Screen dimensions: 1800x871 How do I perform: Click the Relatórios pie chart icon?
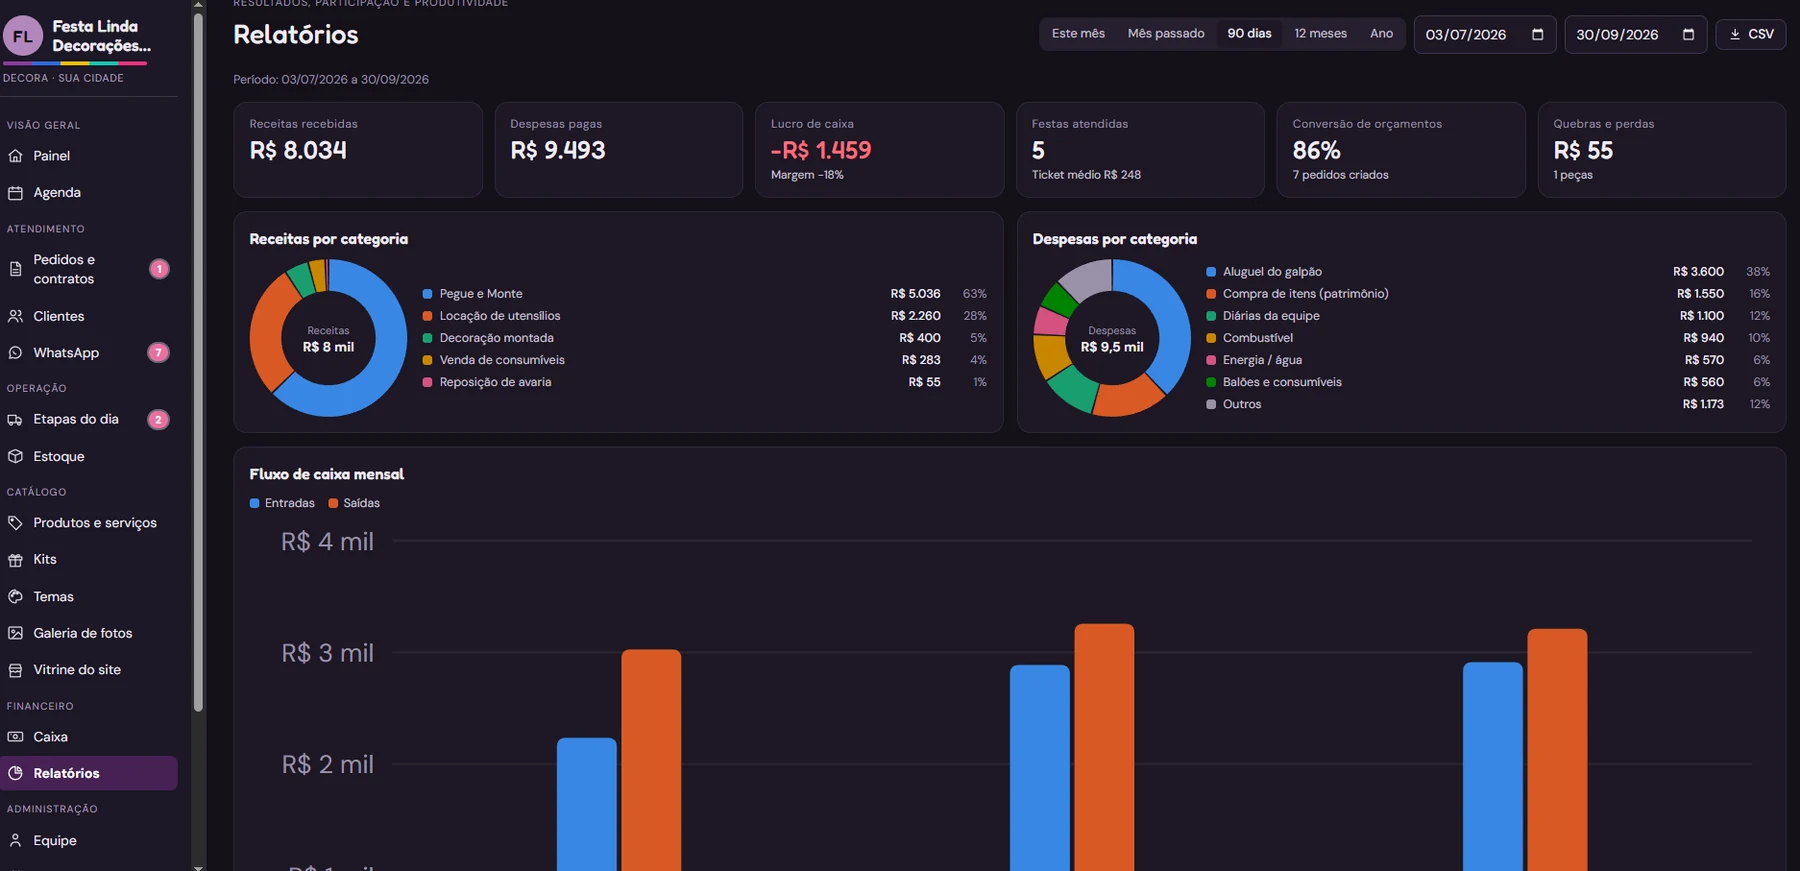click(x=15, y=773)
